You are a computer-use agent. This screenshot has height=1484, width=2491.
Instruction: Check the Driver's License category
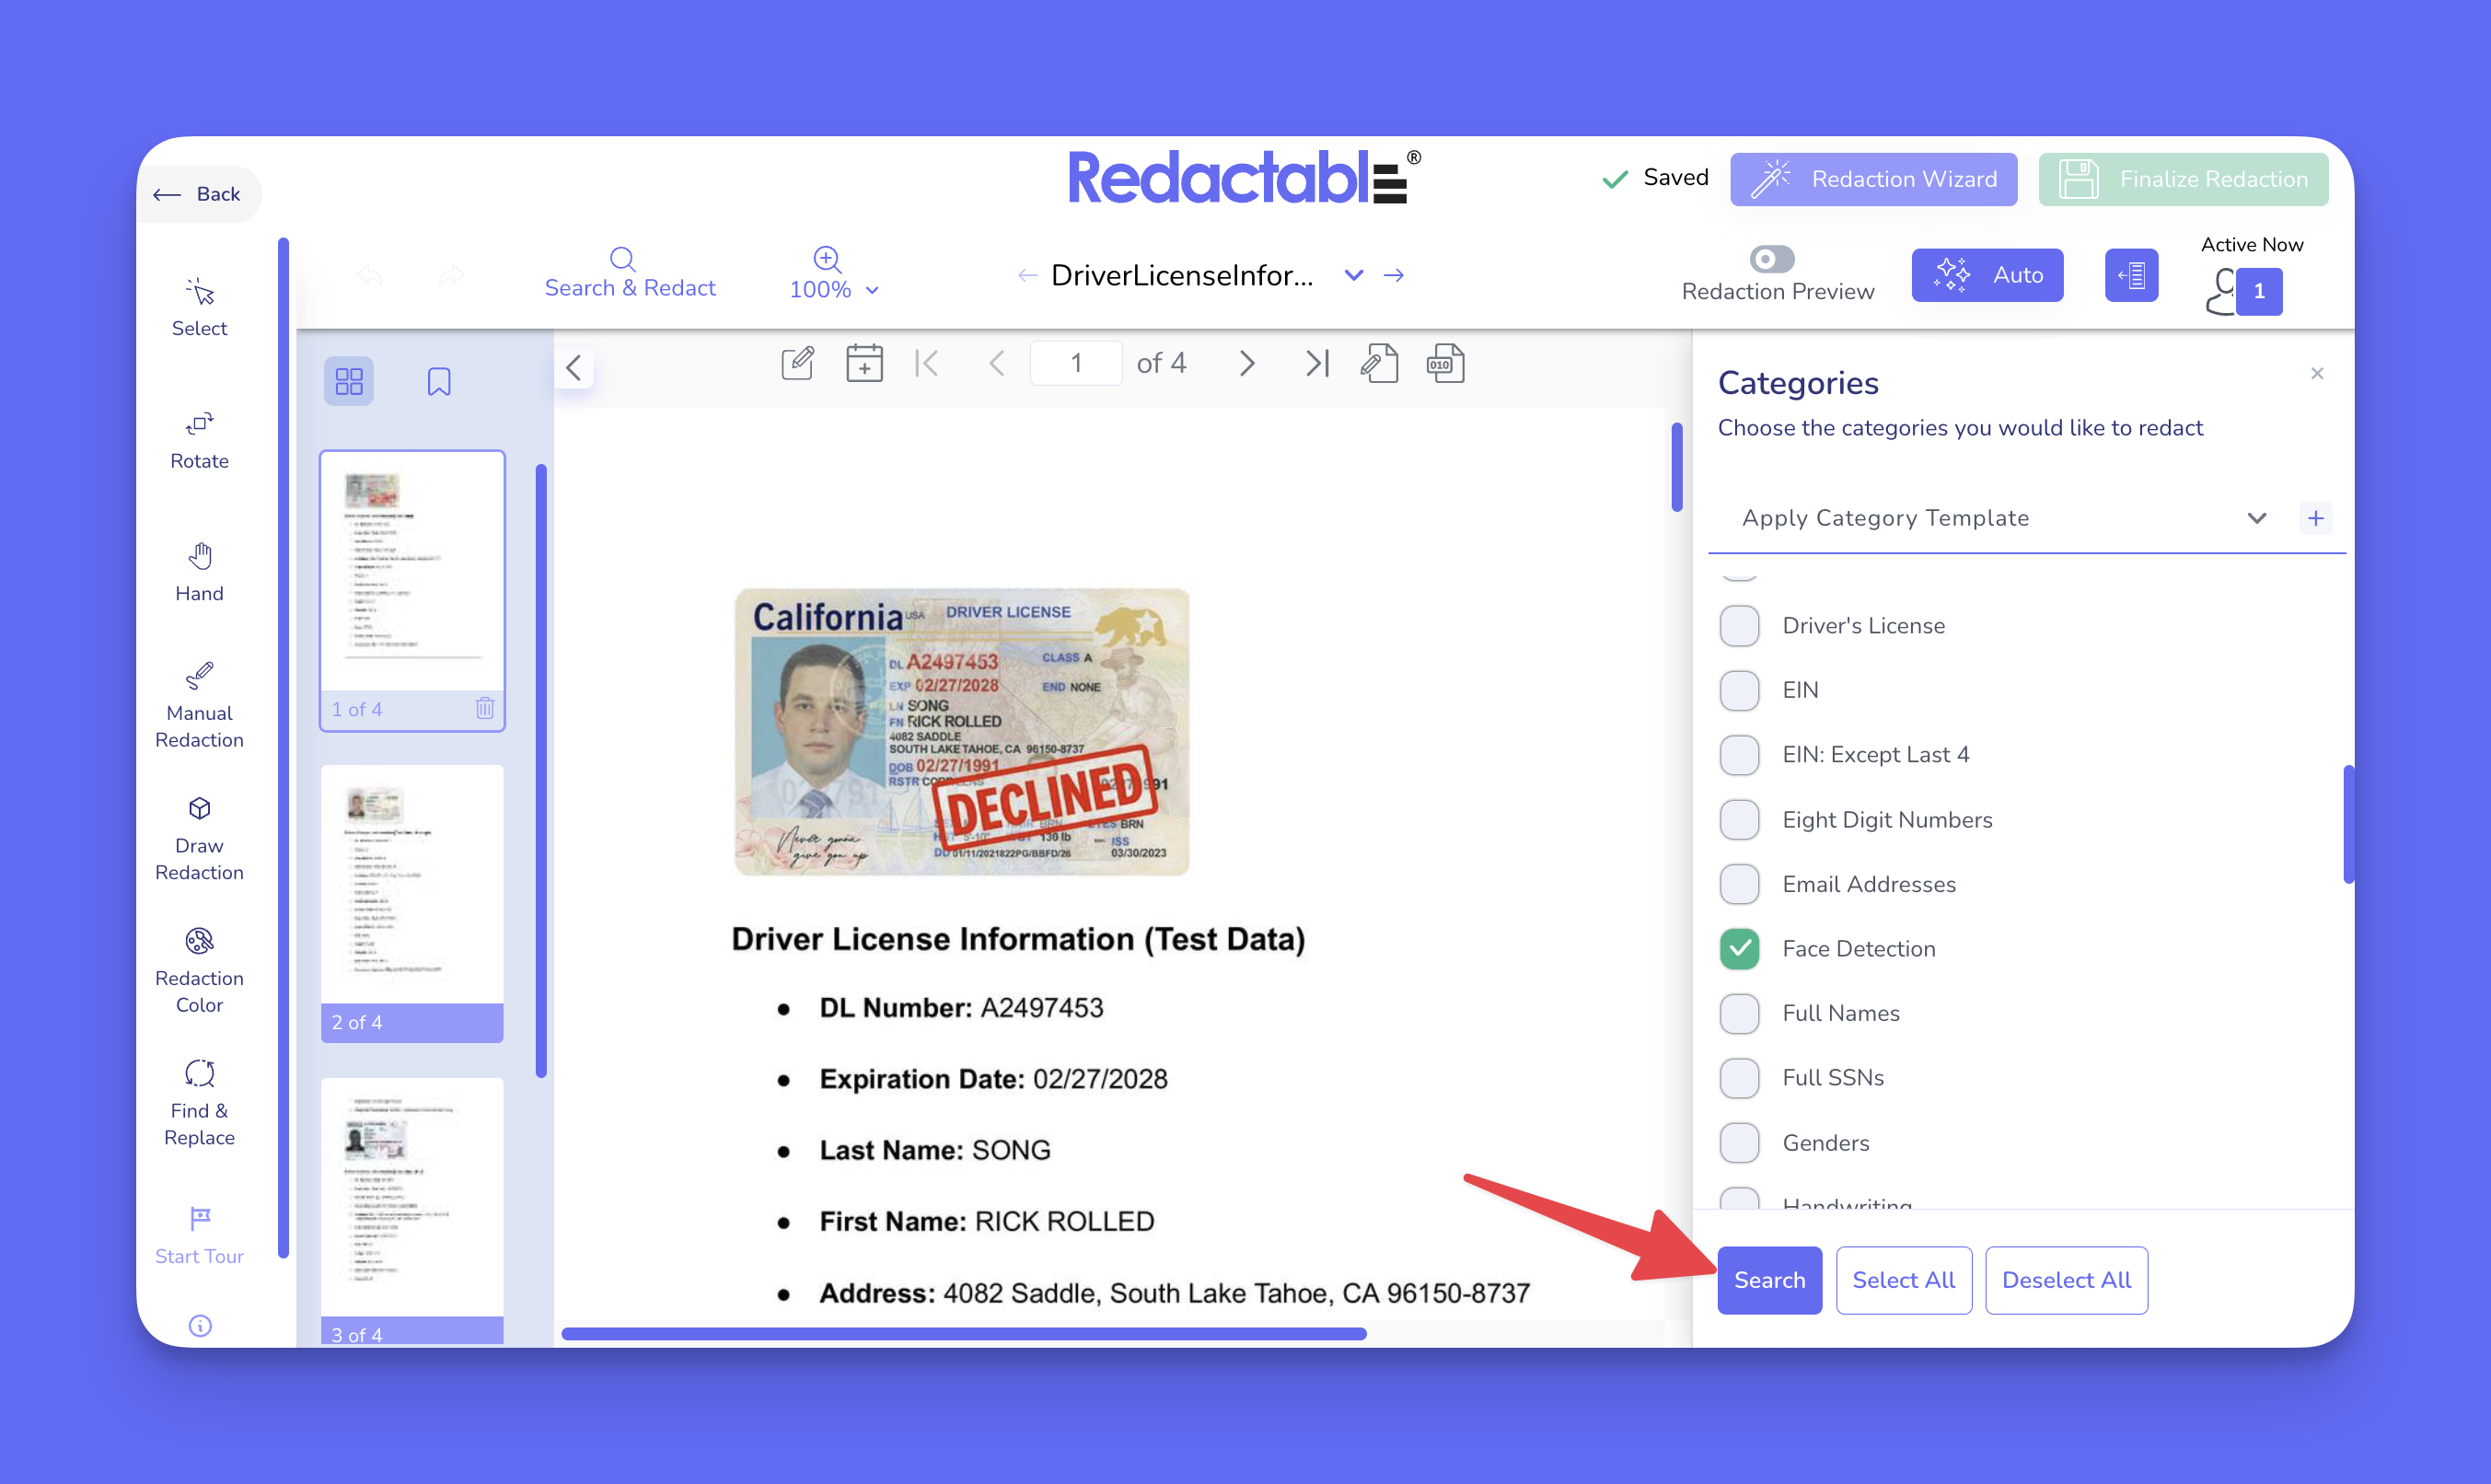tap(1739, 625)
